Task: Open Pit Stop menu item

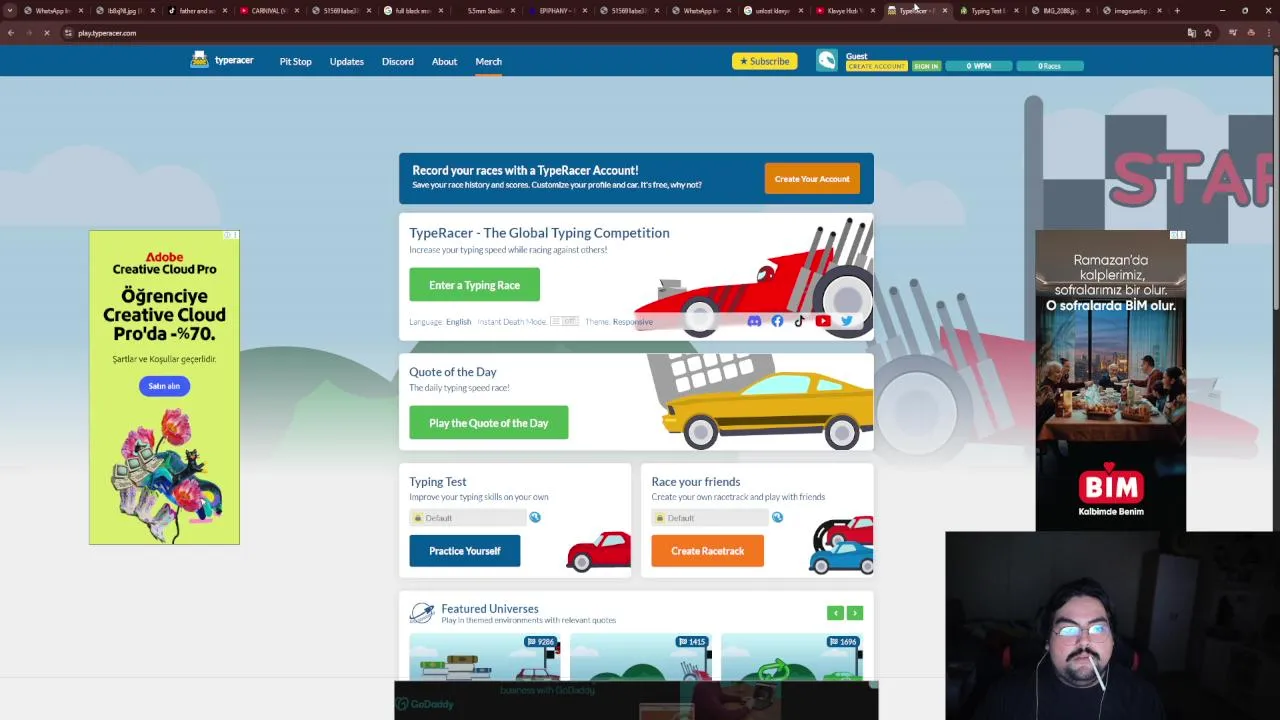Action: (295, 62)
